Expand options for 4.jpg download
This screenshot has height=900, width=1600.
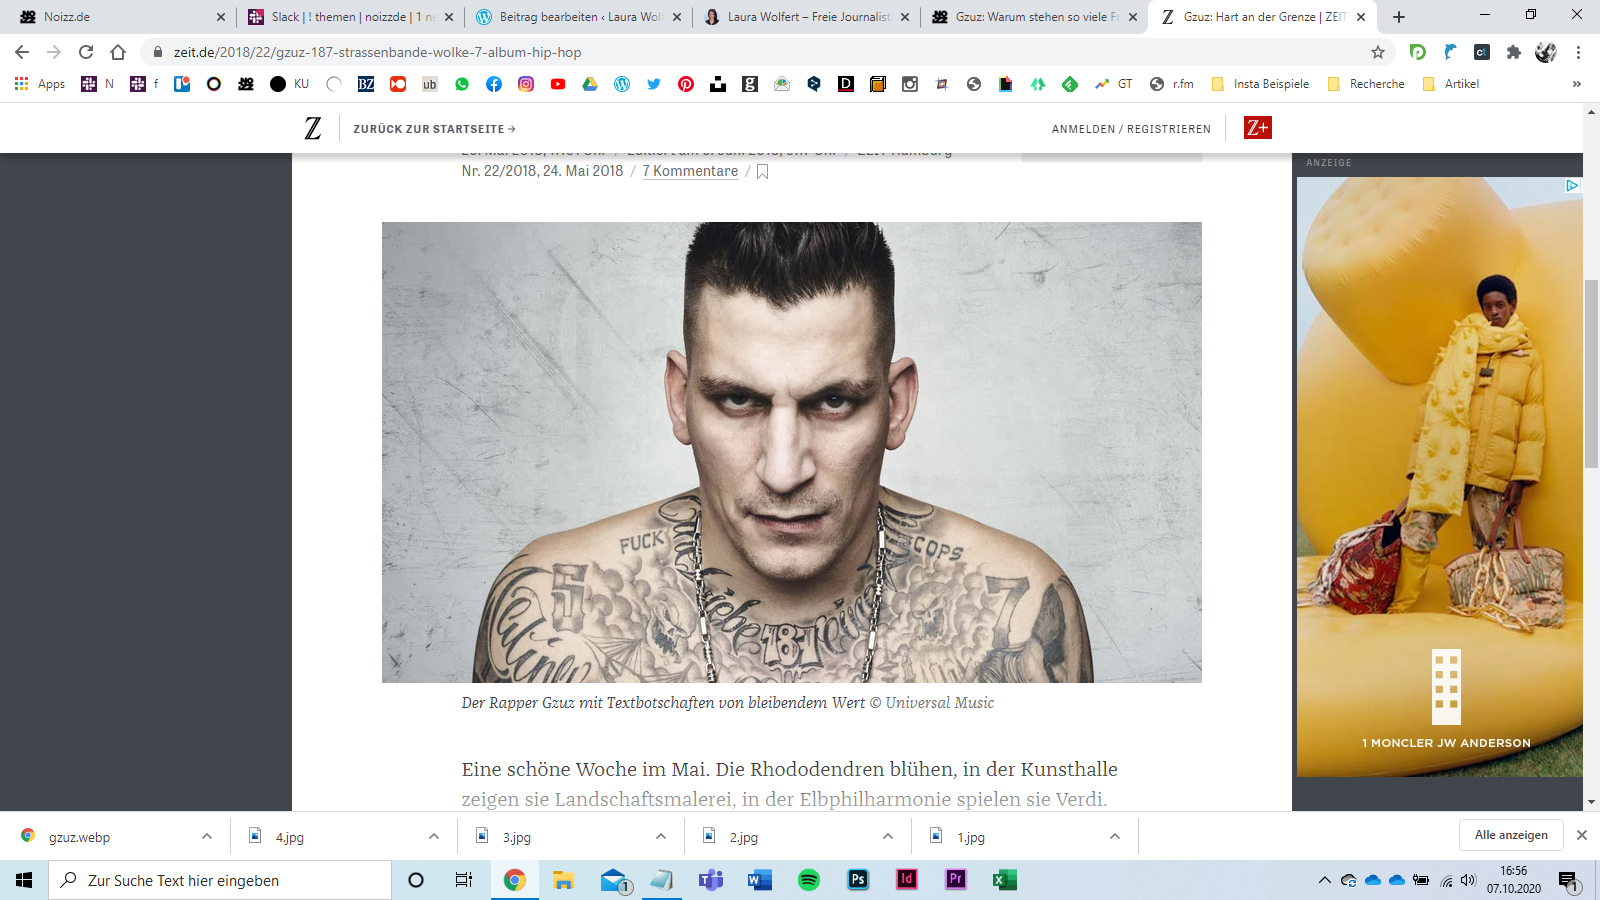(x=434, y=837)
